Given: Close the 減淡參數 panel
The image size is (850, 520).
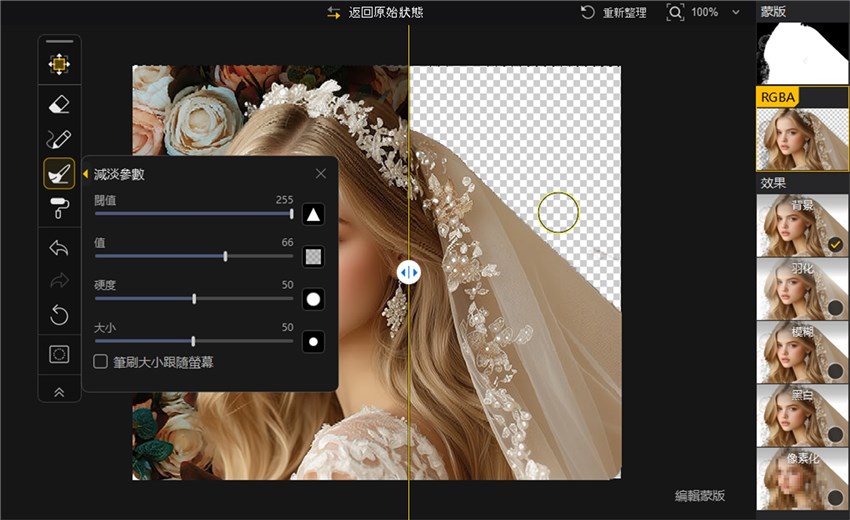Looking at the screenshot, I should [x=321, y=174].
